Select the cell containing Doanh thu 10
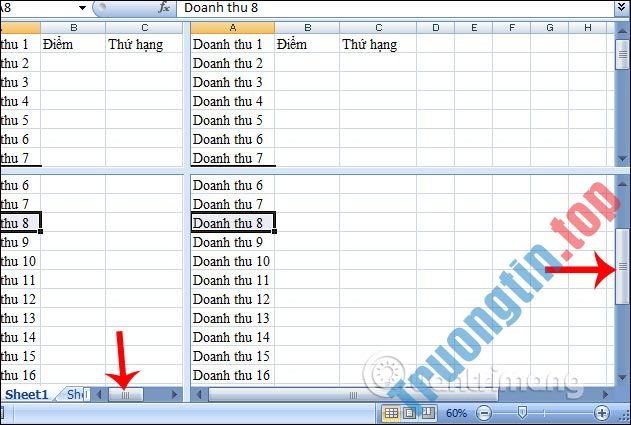Image resolution: width=631 pixels, height=425 pixels. tap(233, 261)
